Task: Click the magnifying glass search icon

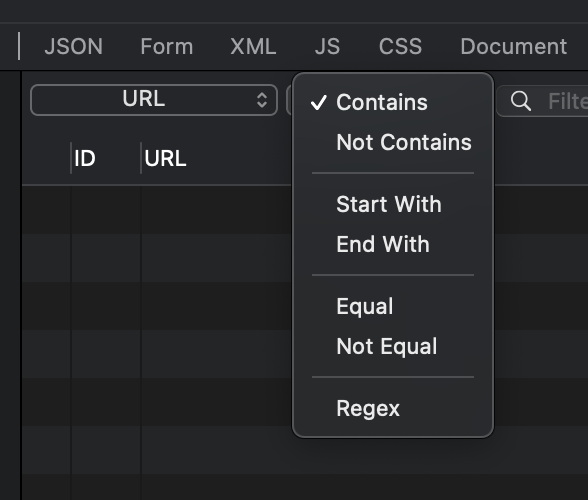Action: (x=520, y=101)
